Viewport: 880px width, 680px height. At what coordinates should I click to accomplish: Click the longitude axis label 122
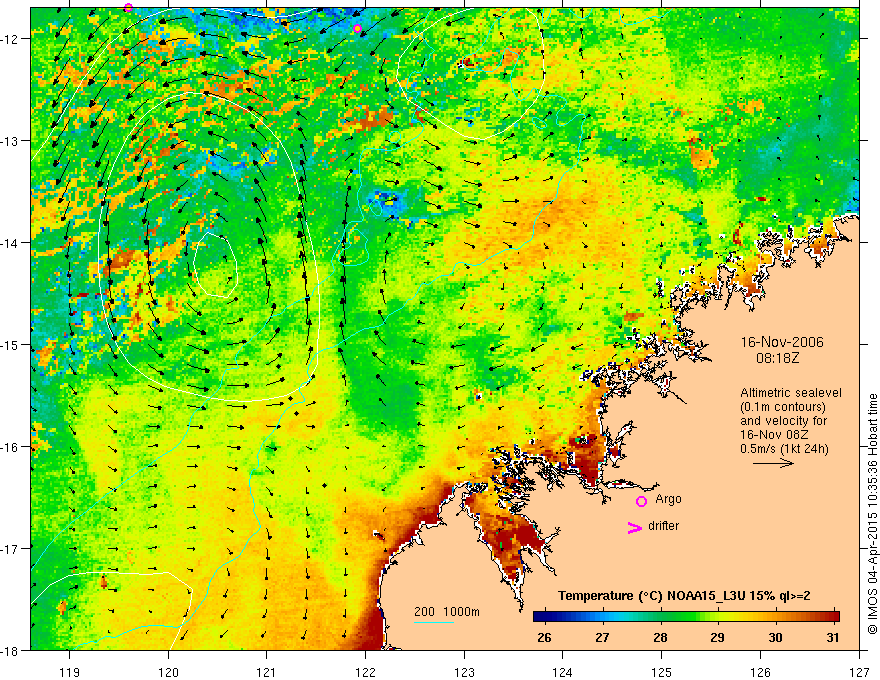(365, 672)
